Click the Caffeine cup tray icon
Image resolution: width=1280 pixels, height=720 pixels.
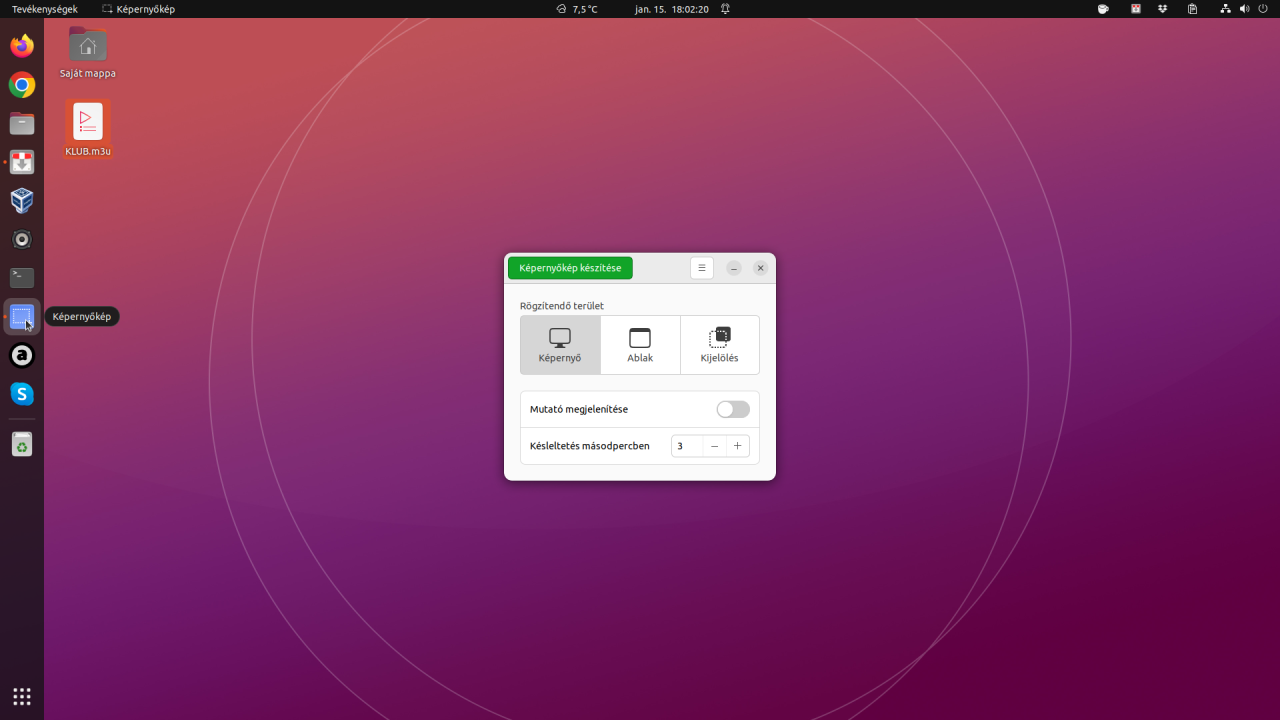coord(1103,9)
